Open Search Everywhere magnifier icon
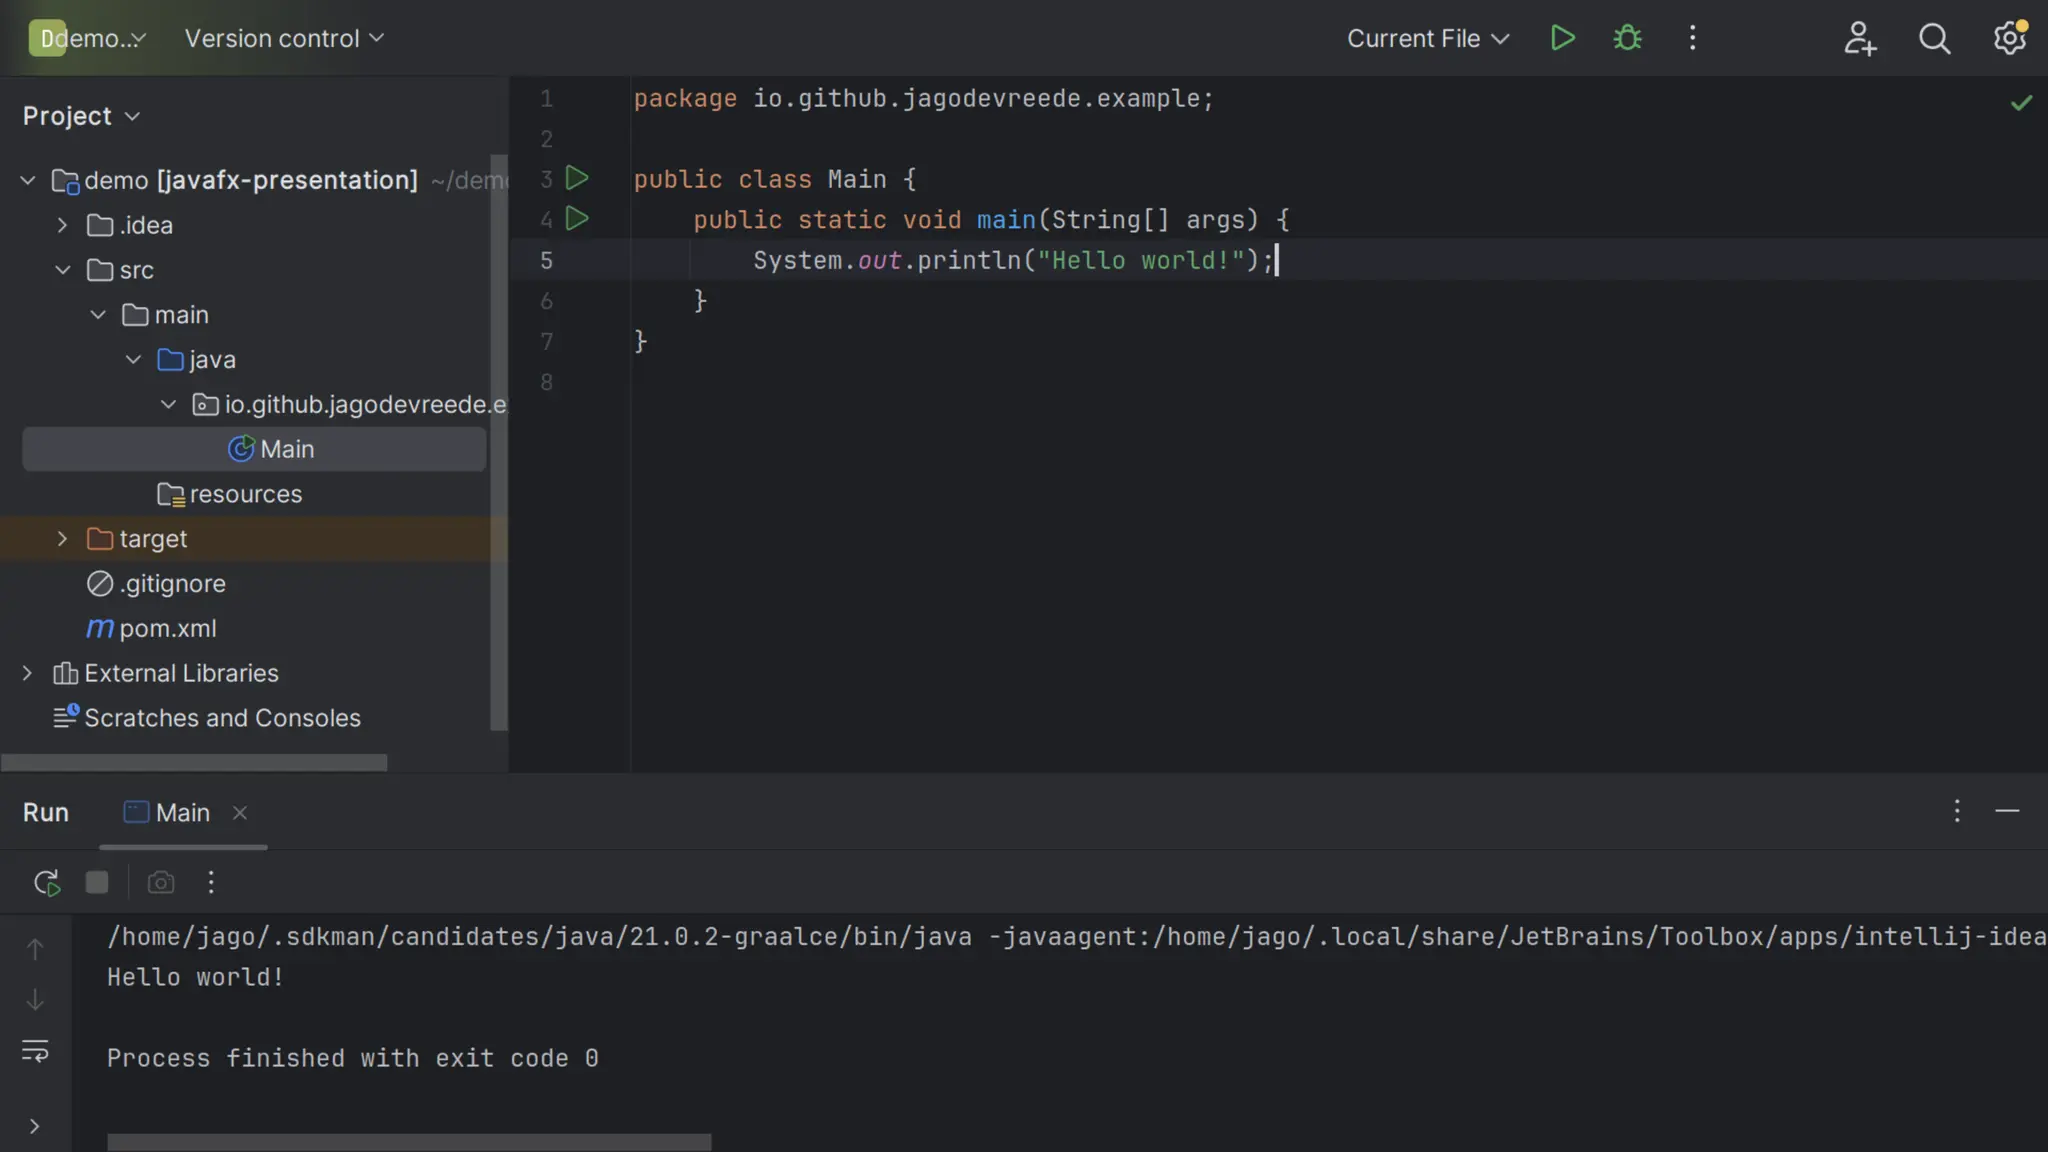The width and height of the screenshot is (2048, 1152). [1934, 39]
